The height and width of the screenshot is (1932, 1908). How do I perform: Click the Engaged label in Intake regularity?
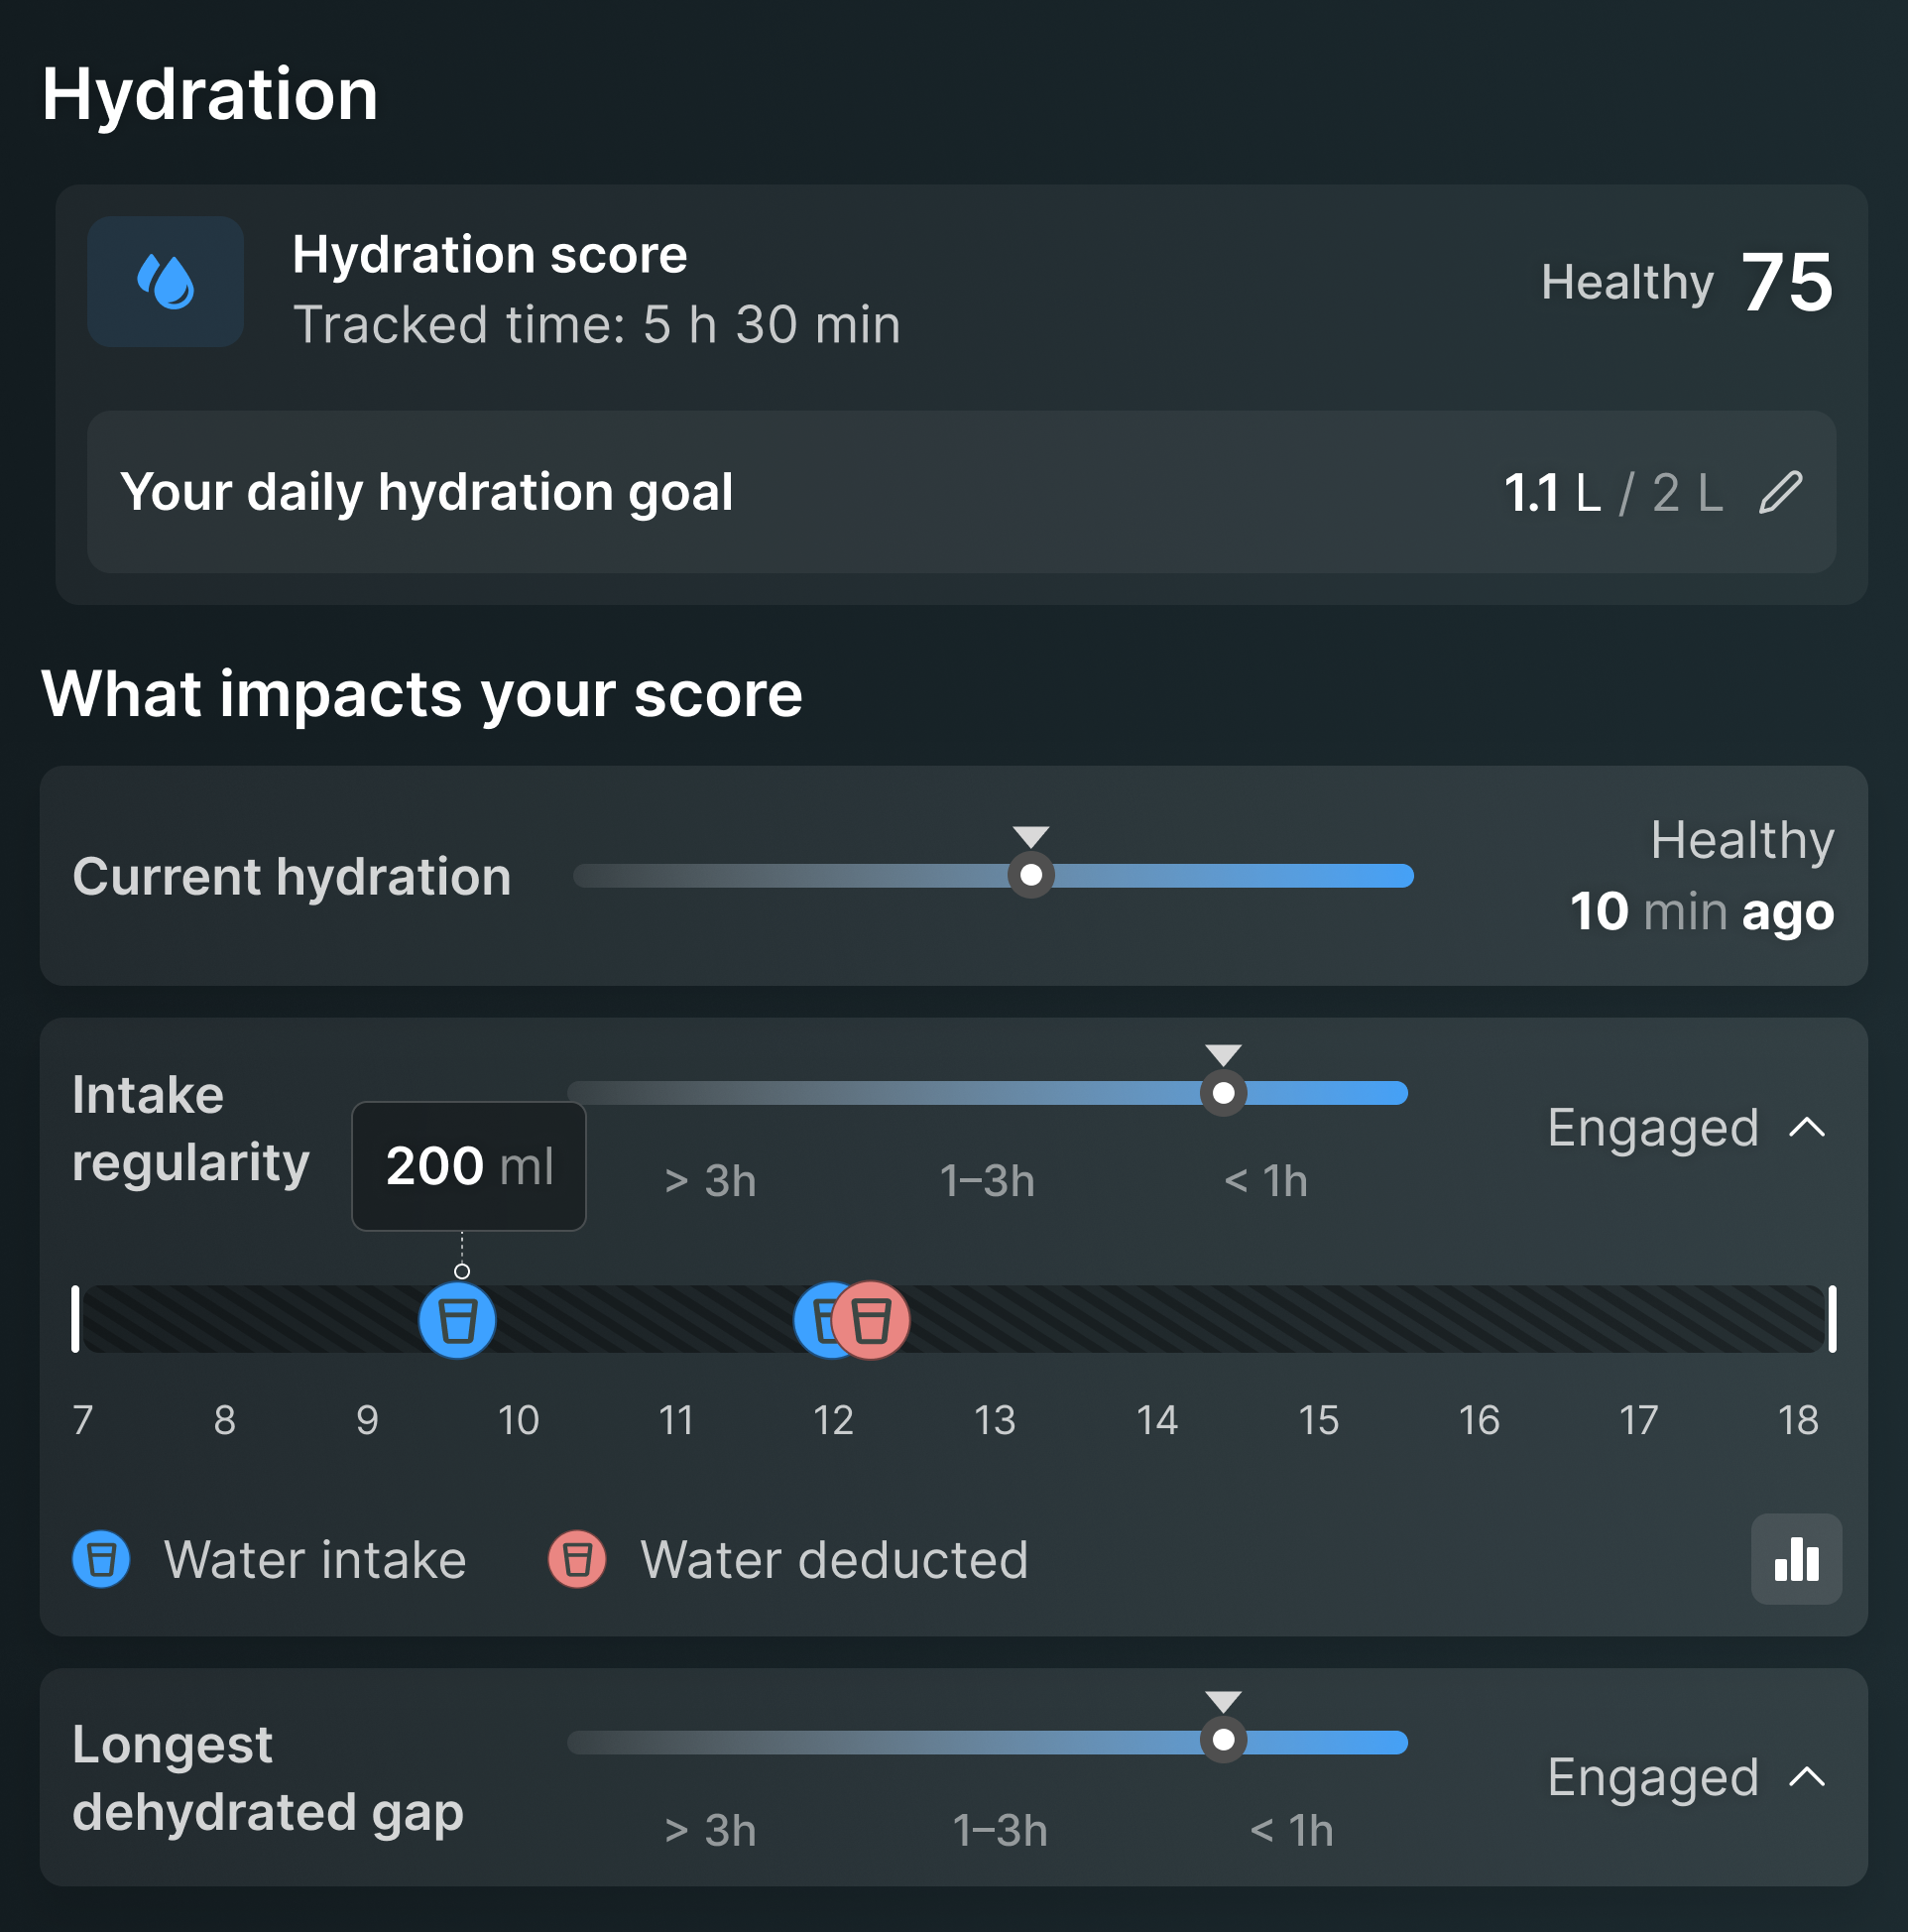coord(1653,1128)
